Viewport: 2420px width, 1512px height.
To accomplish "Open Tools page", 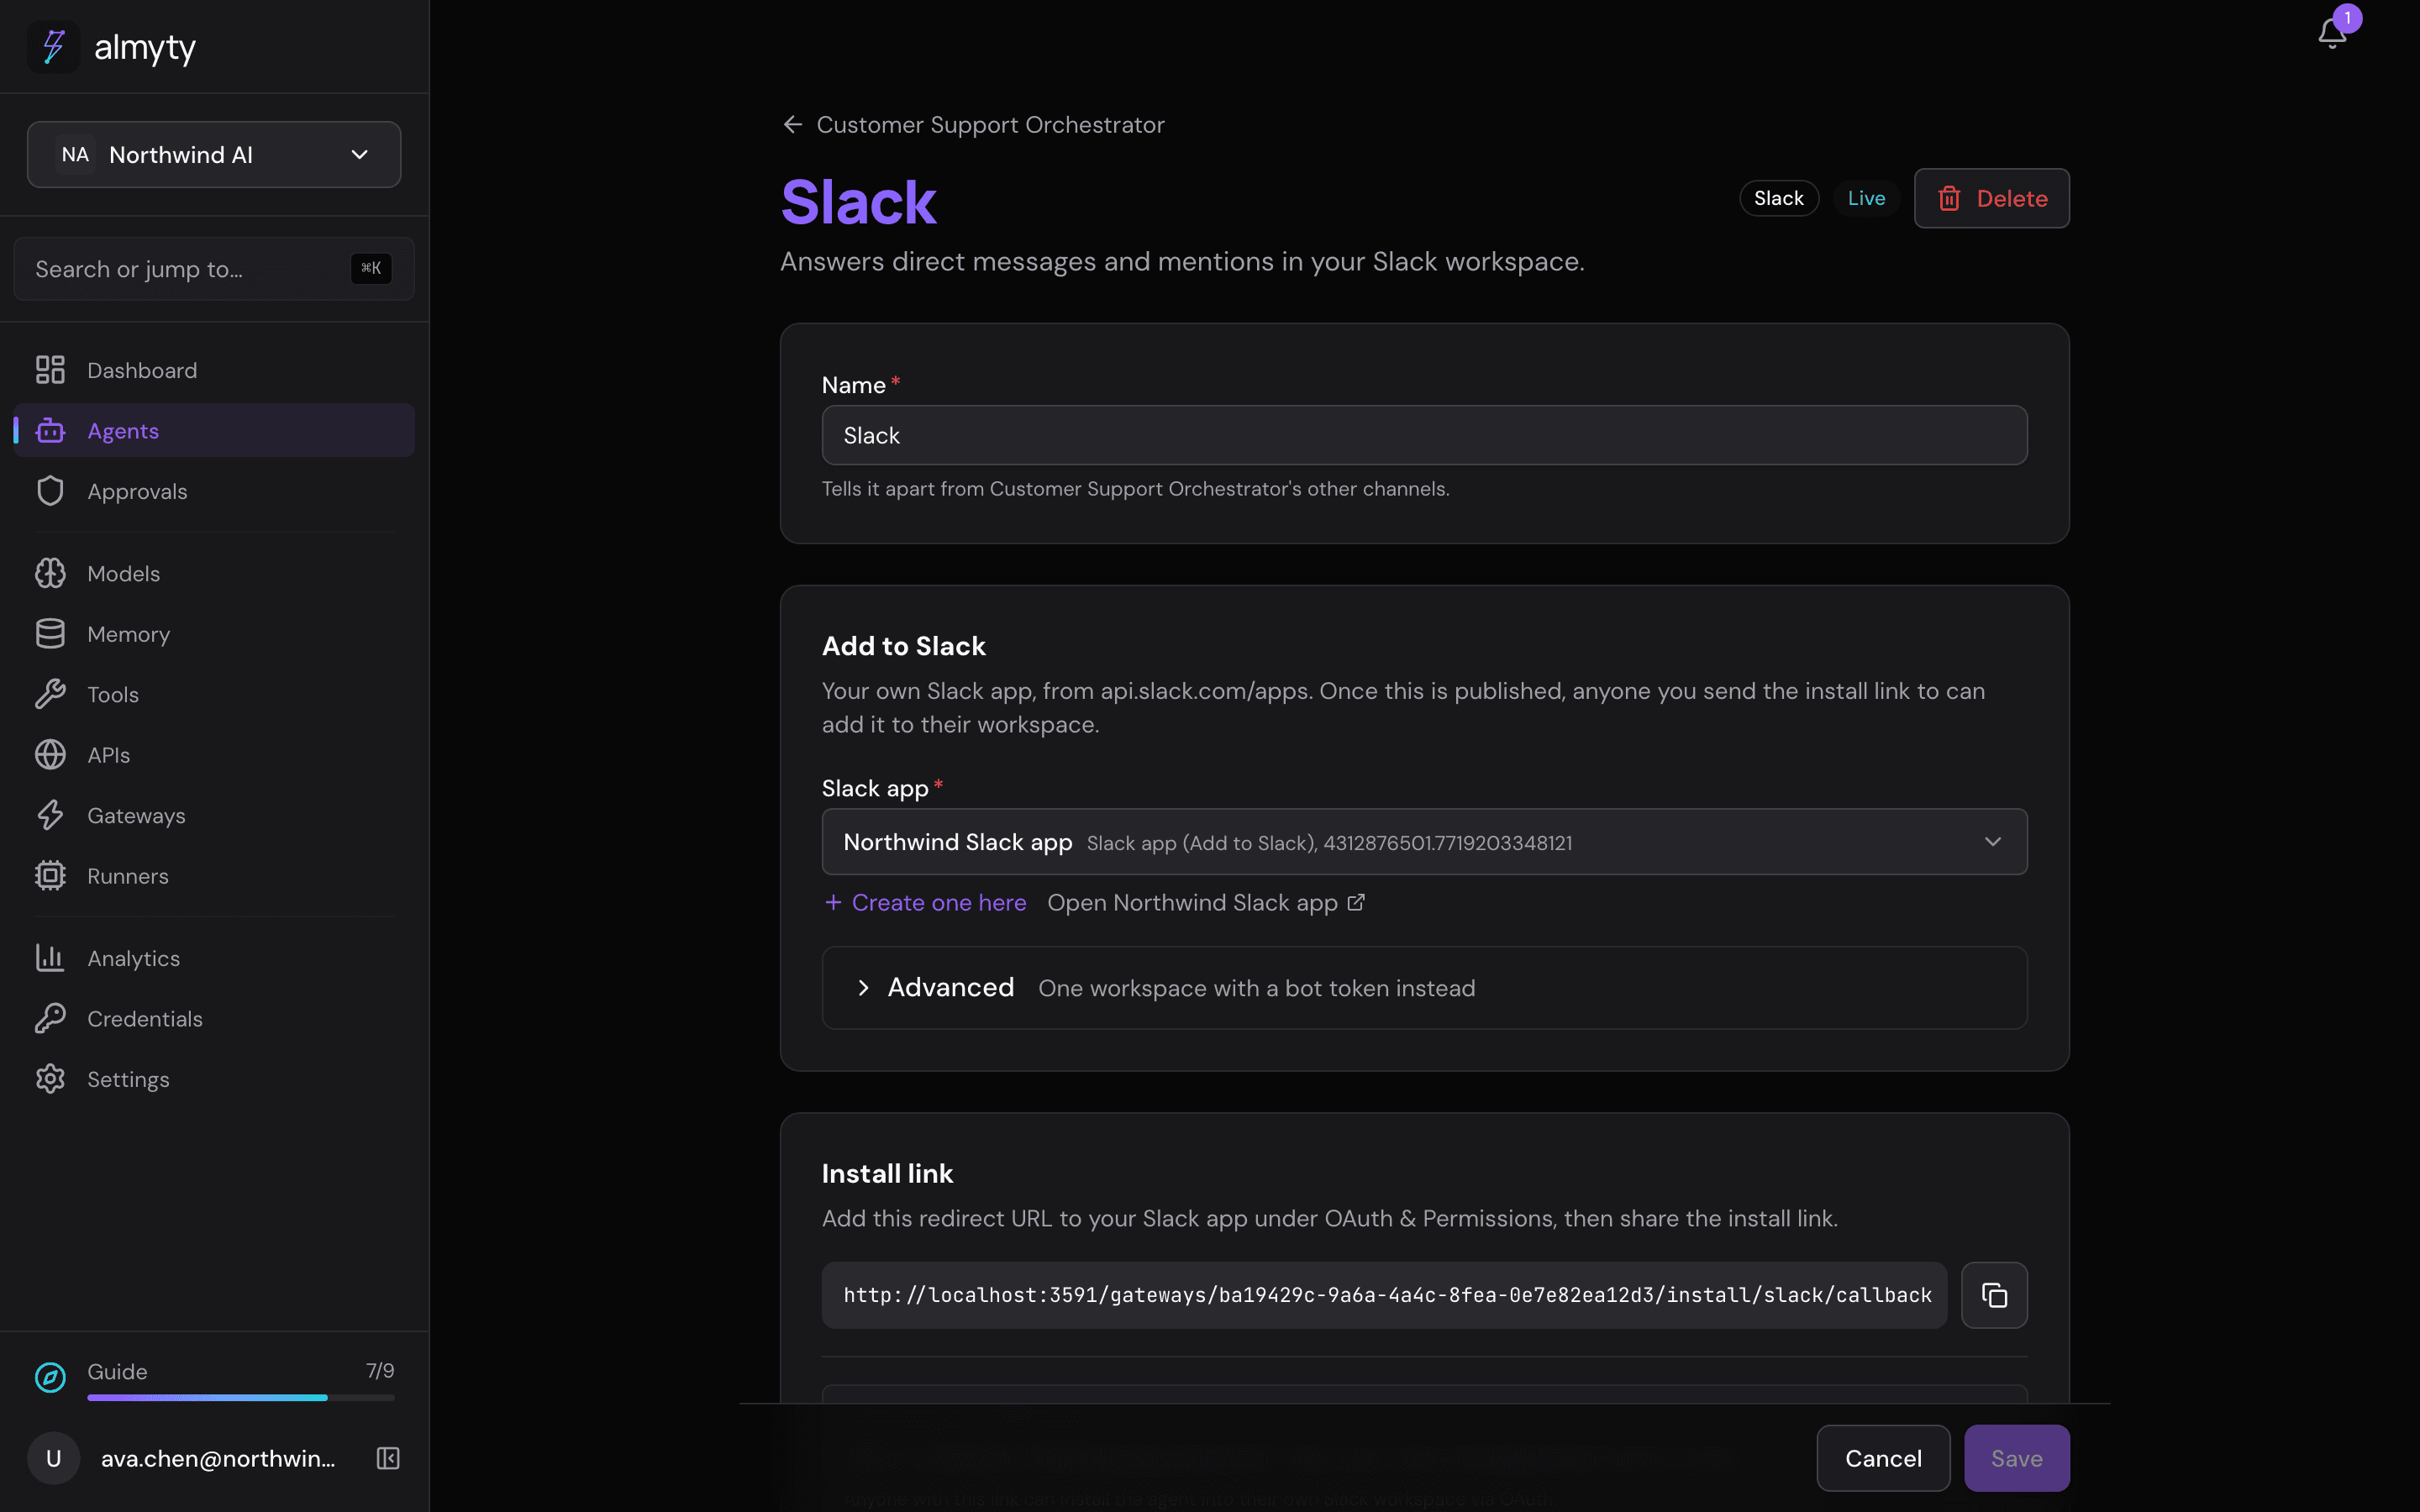I will tap(214, 694).
